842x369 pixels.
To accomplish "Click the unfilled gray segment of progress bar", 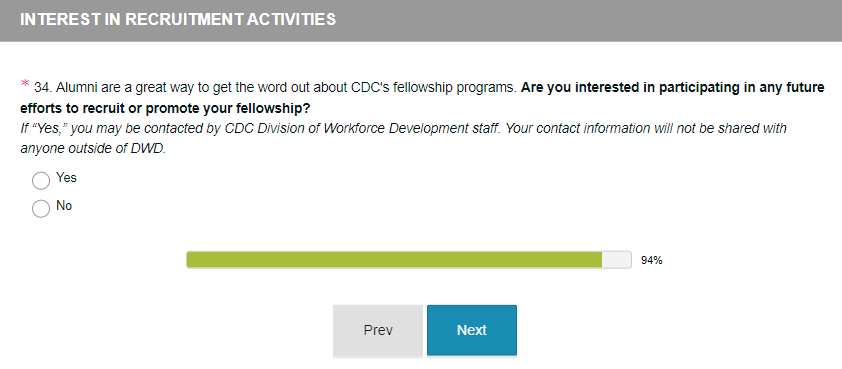I will 616,259.
